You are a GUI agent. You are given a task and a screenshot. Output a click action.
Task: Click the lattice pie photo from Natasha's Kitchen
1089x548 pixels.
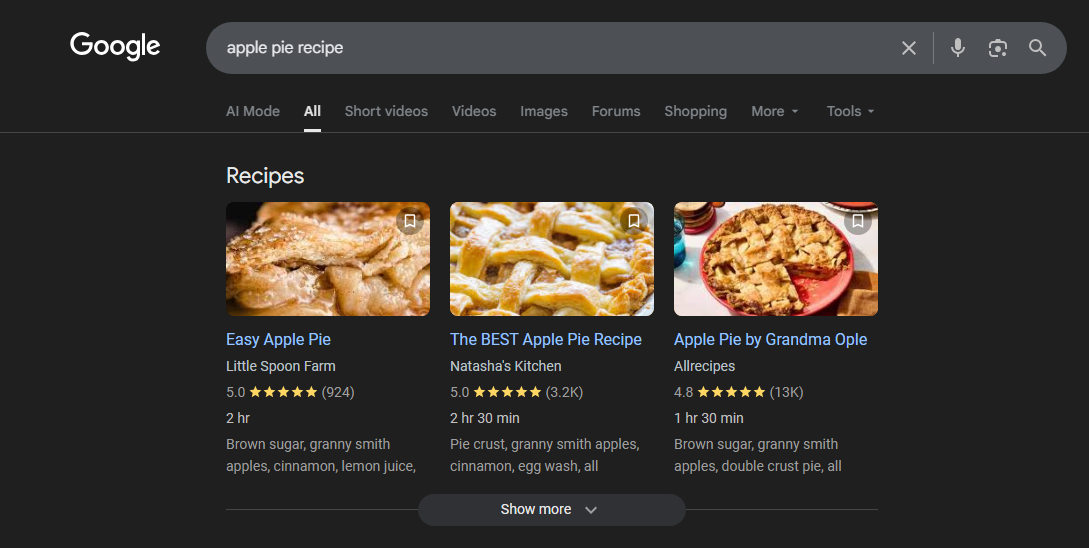click(551, 259)
